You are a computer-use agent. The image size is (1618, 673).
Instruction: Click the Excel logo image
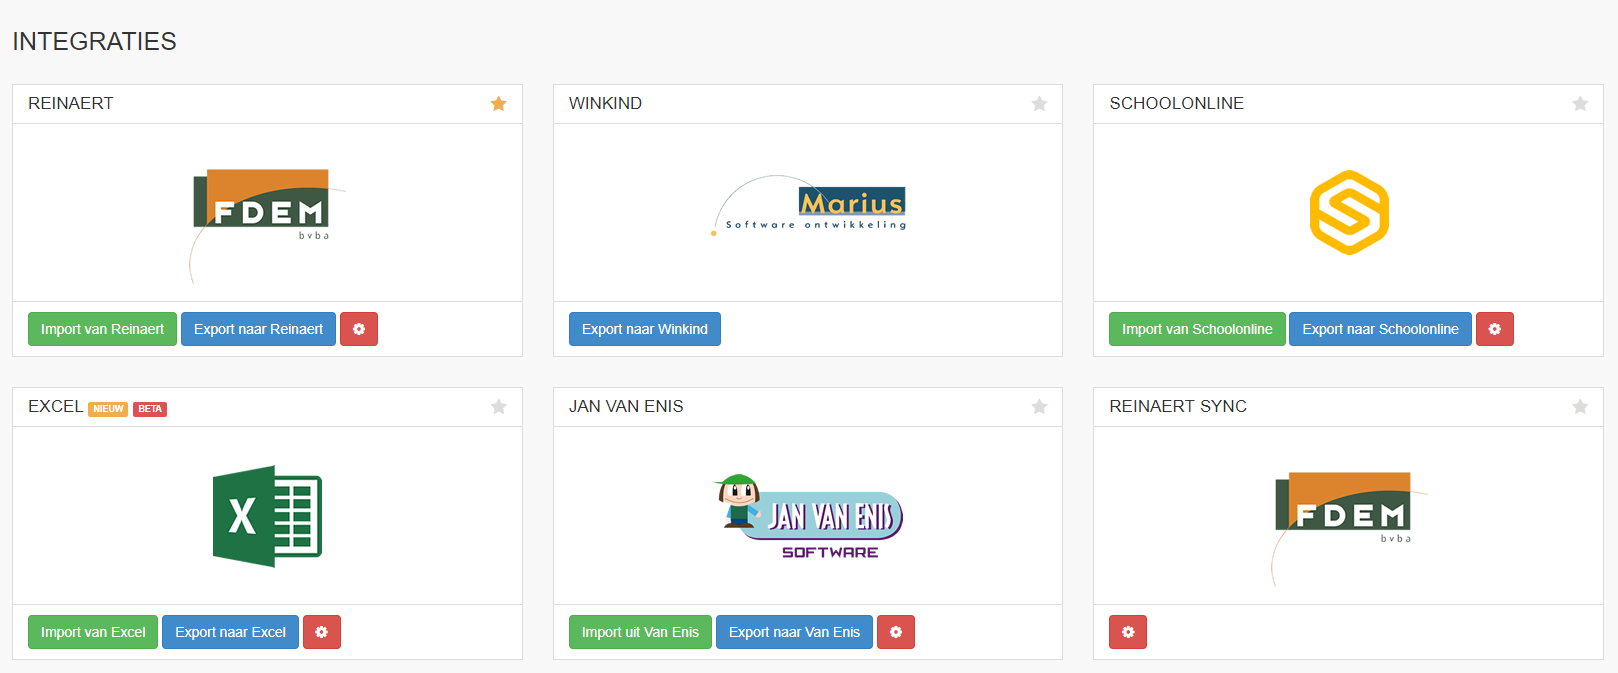[267, 516]
